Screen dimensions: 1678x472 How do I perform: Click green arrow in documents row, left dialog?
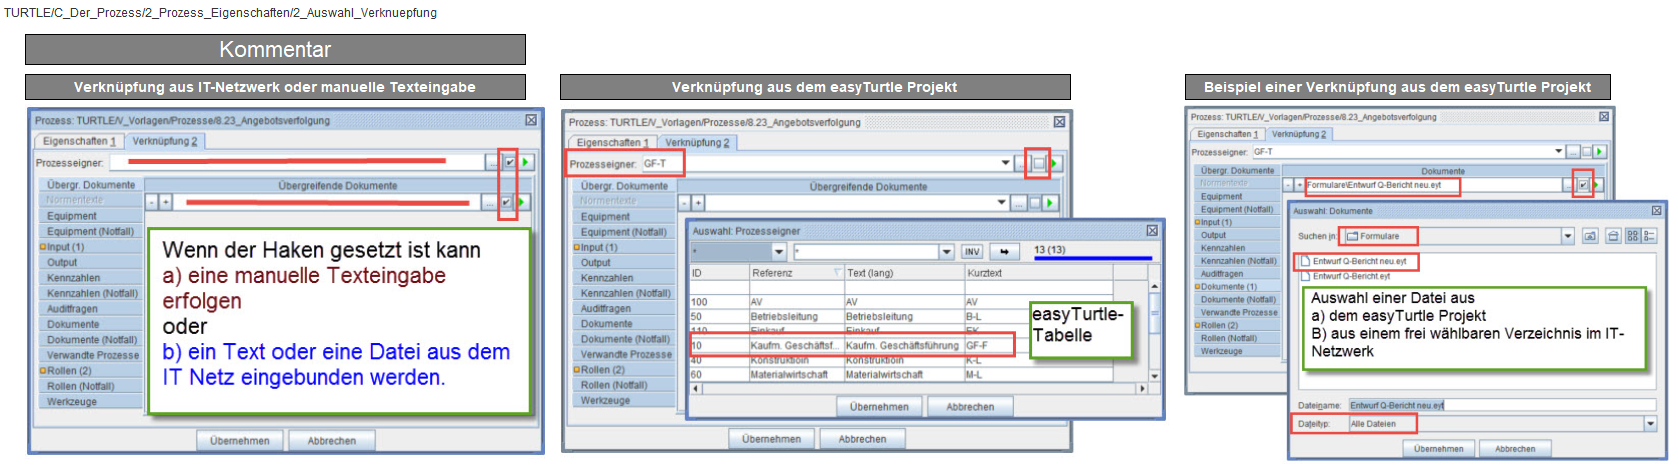coord(523,202)
